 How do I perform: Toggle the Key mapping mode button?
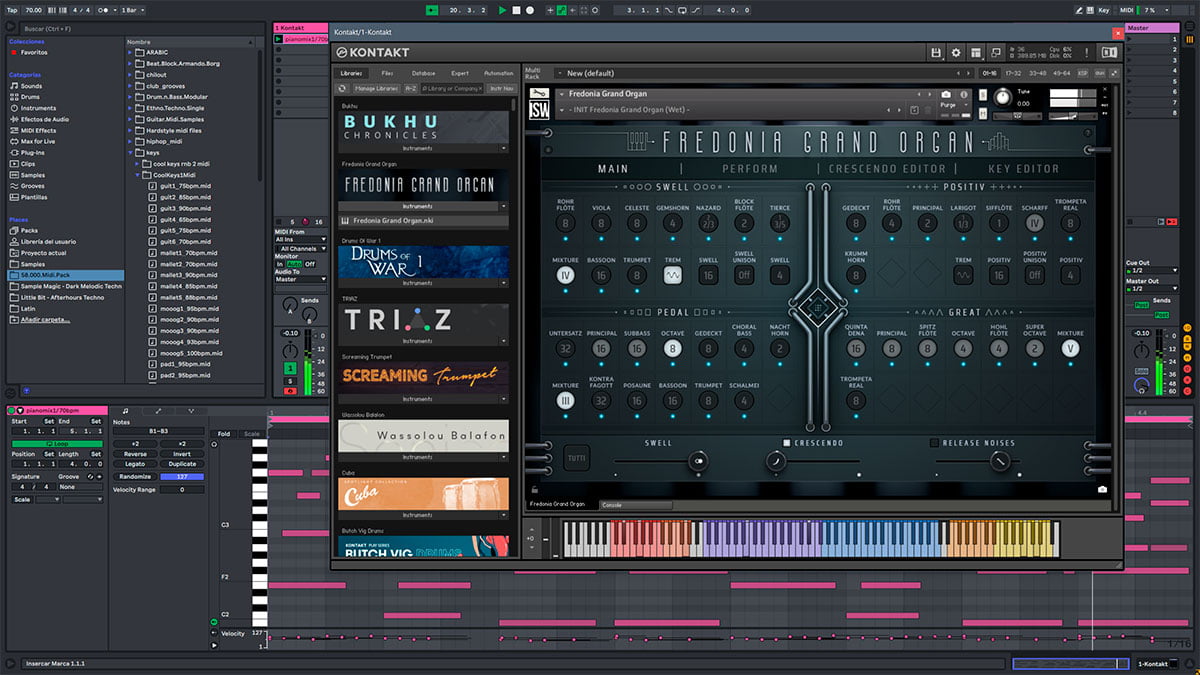click(x=1104, y=10)
